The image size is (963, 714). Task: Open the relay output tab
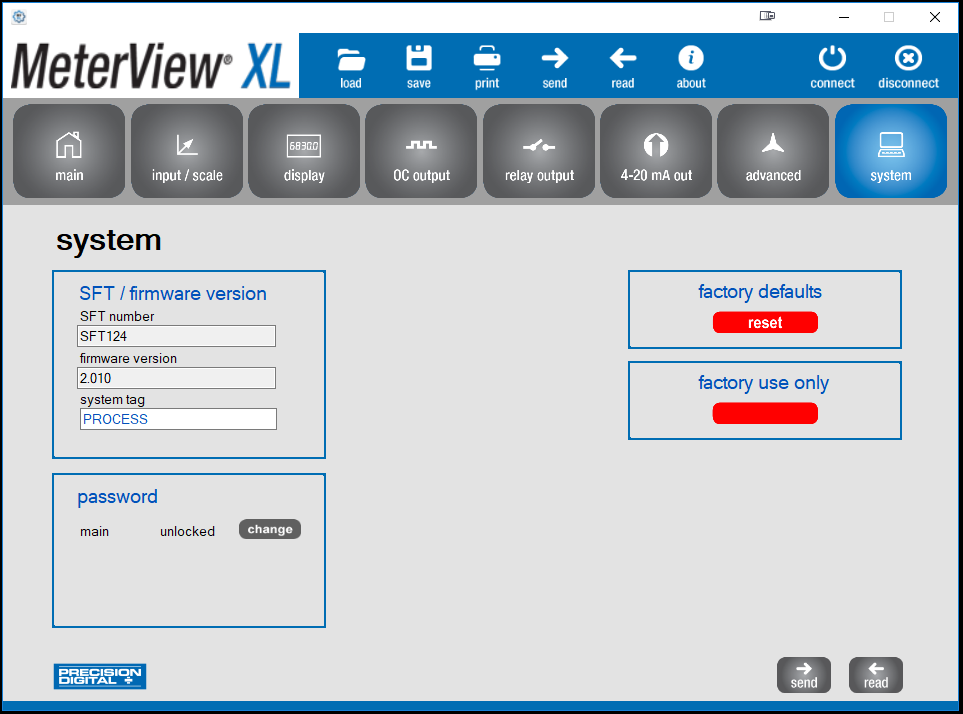539,151
